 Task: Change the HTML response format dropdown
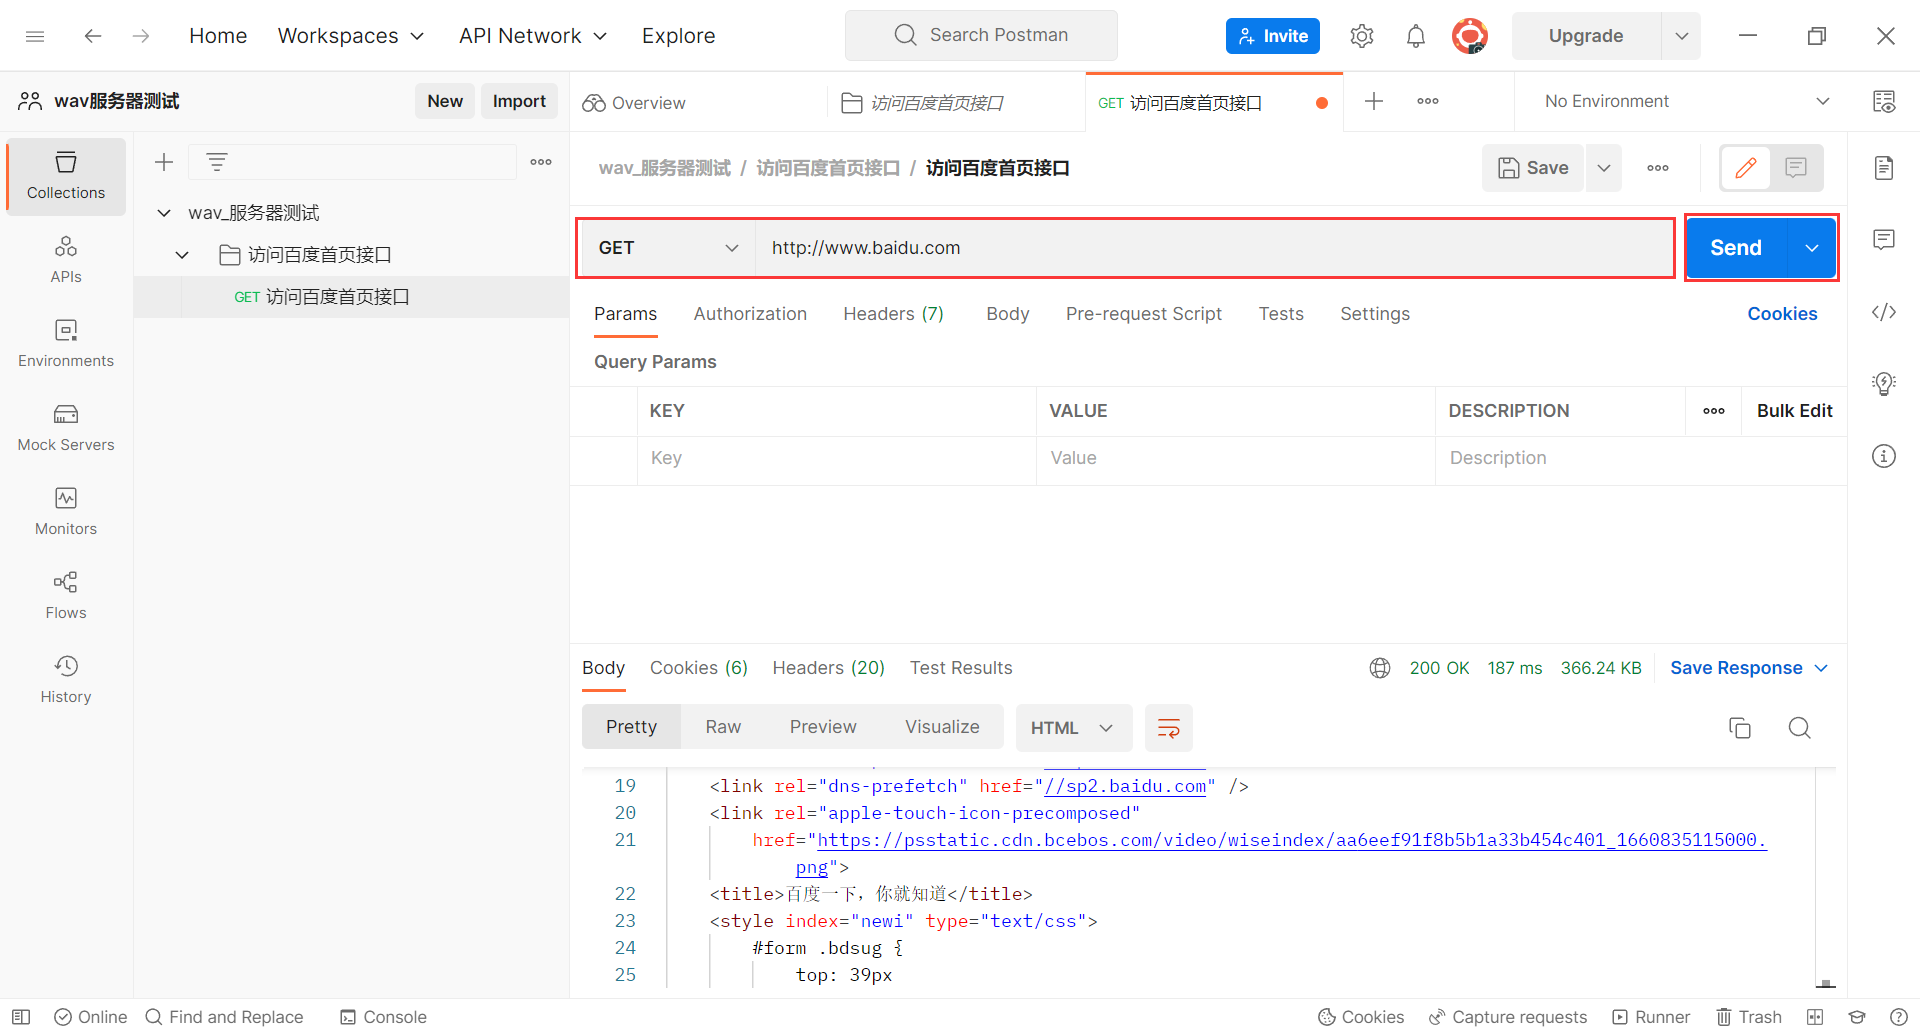tap(1073, 728)
